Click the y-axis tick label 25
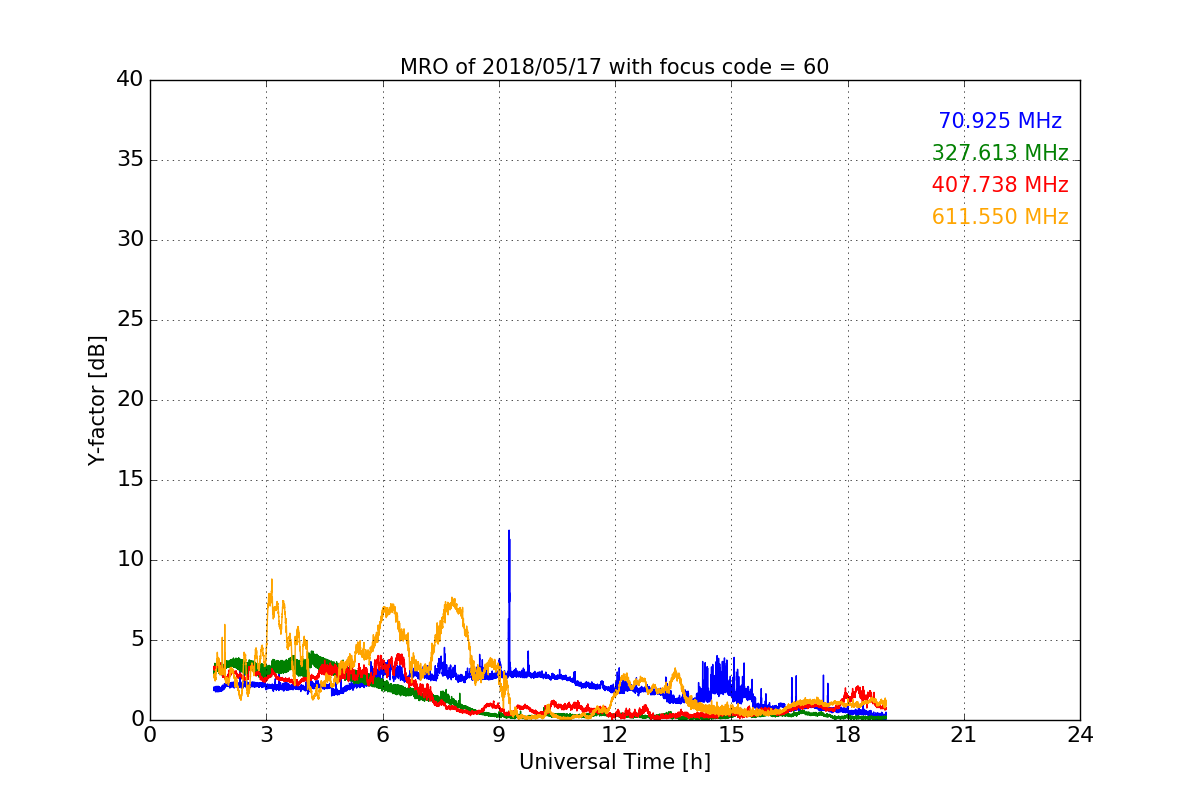The width and height of the screenshot is (1200, 800). pyautogui.click(x=130, y=320)
